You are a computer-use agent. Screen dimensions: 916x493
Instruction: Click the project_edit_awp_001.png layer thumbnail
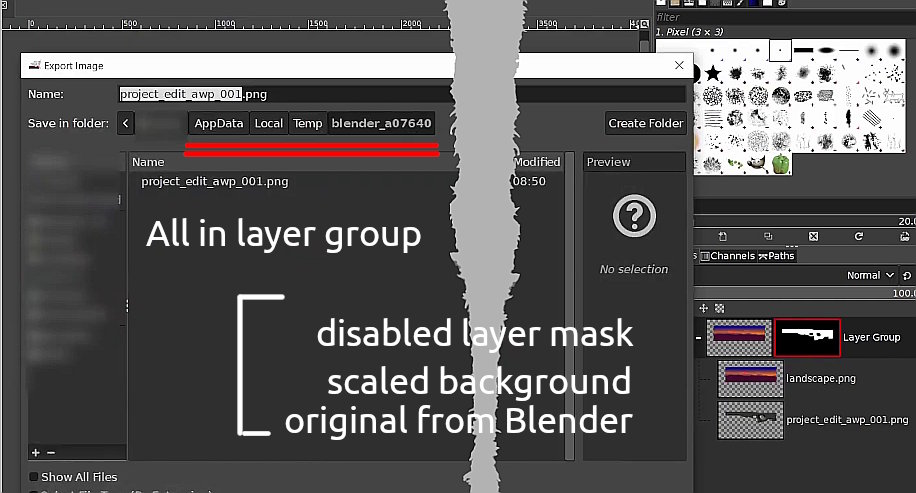point(750,419)
